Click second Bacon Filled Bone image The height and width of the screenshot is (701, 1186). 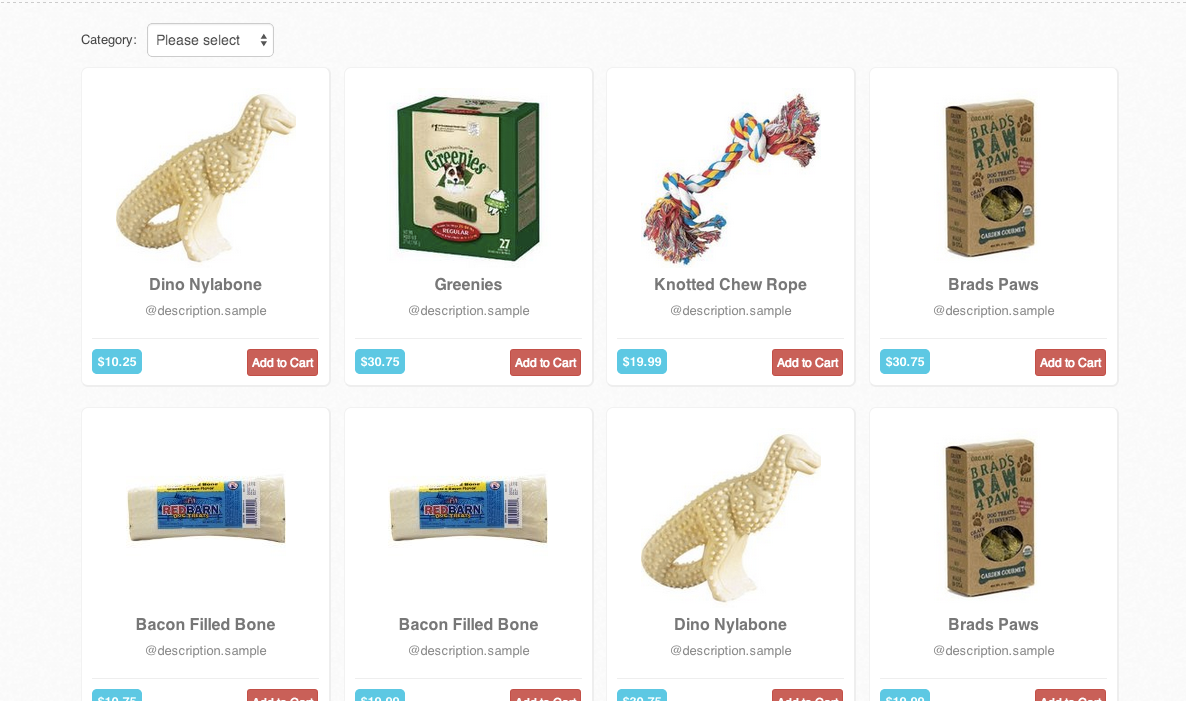click(468, 509)
